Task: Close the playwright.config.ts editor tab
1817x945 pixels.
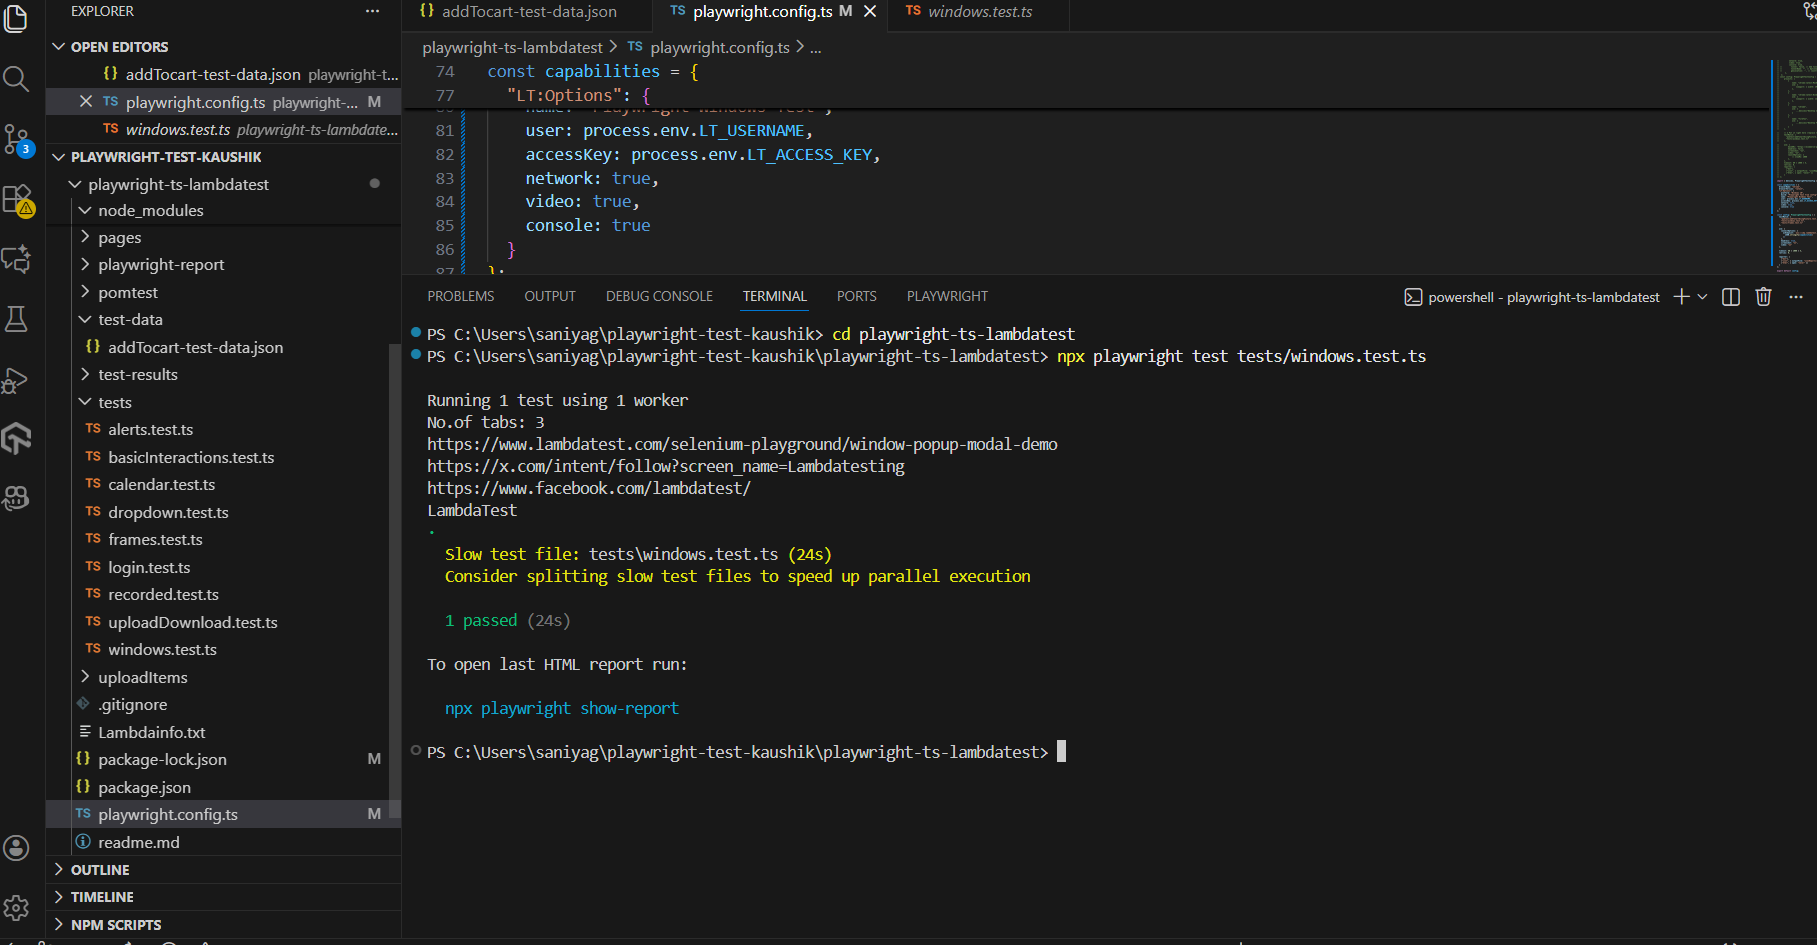Action: (870, 12)
